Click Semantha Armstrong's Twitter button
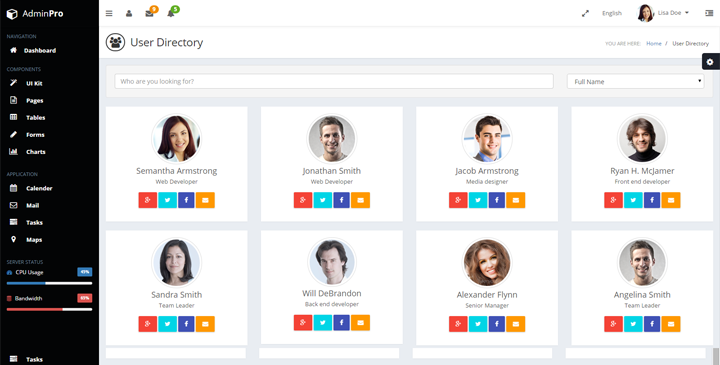This screenshot has width=720, height=365. (167, 200)
